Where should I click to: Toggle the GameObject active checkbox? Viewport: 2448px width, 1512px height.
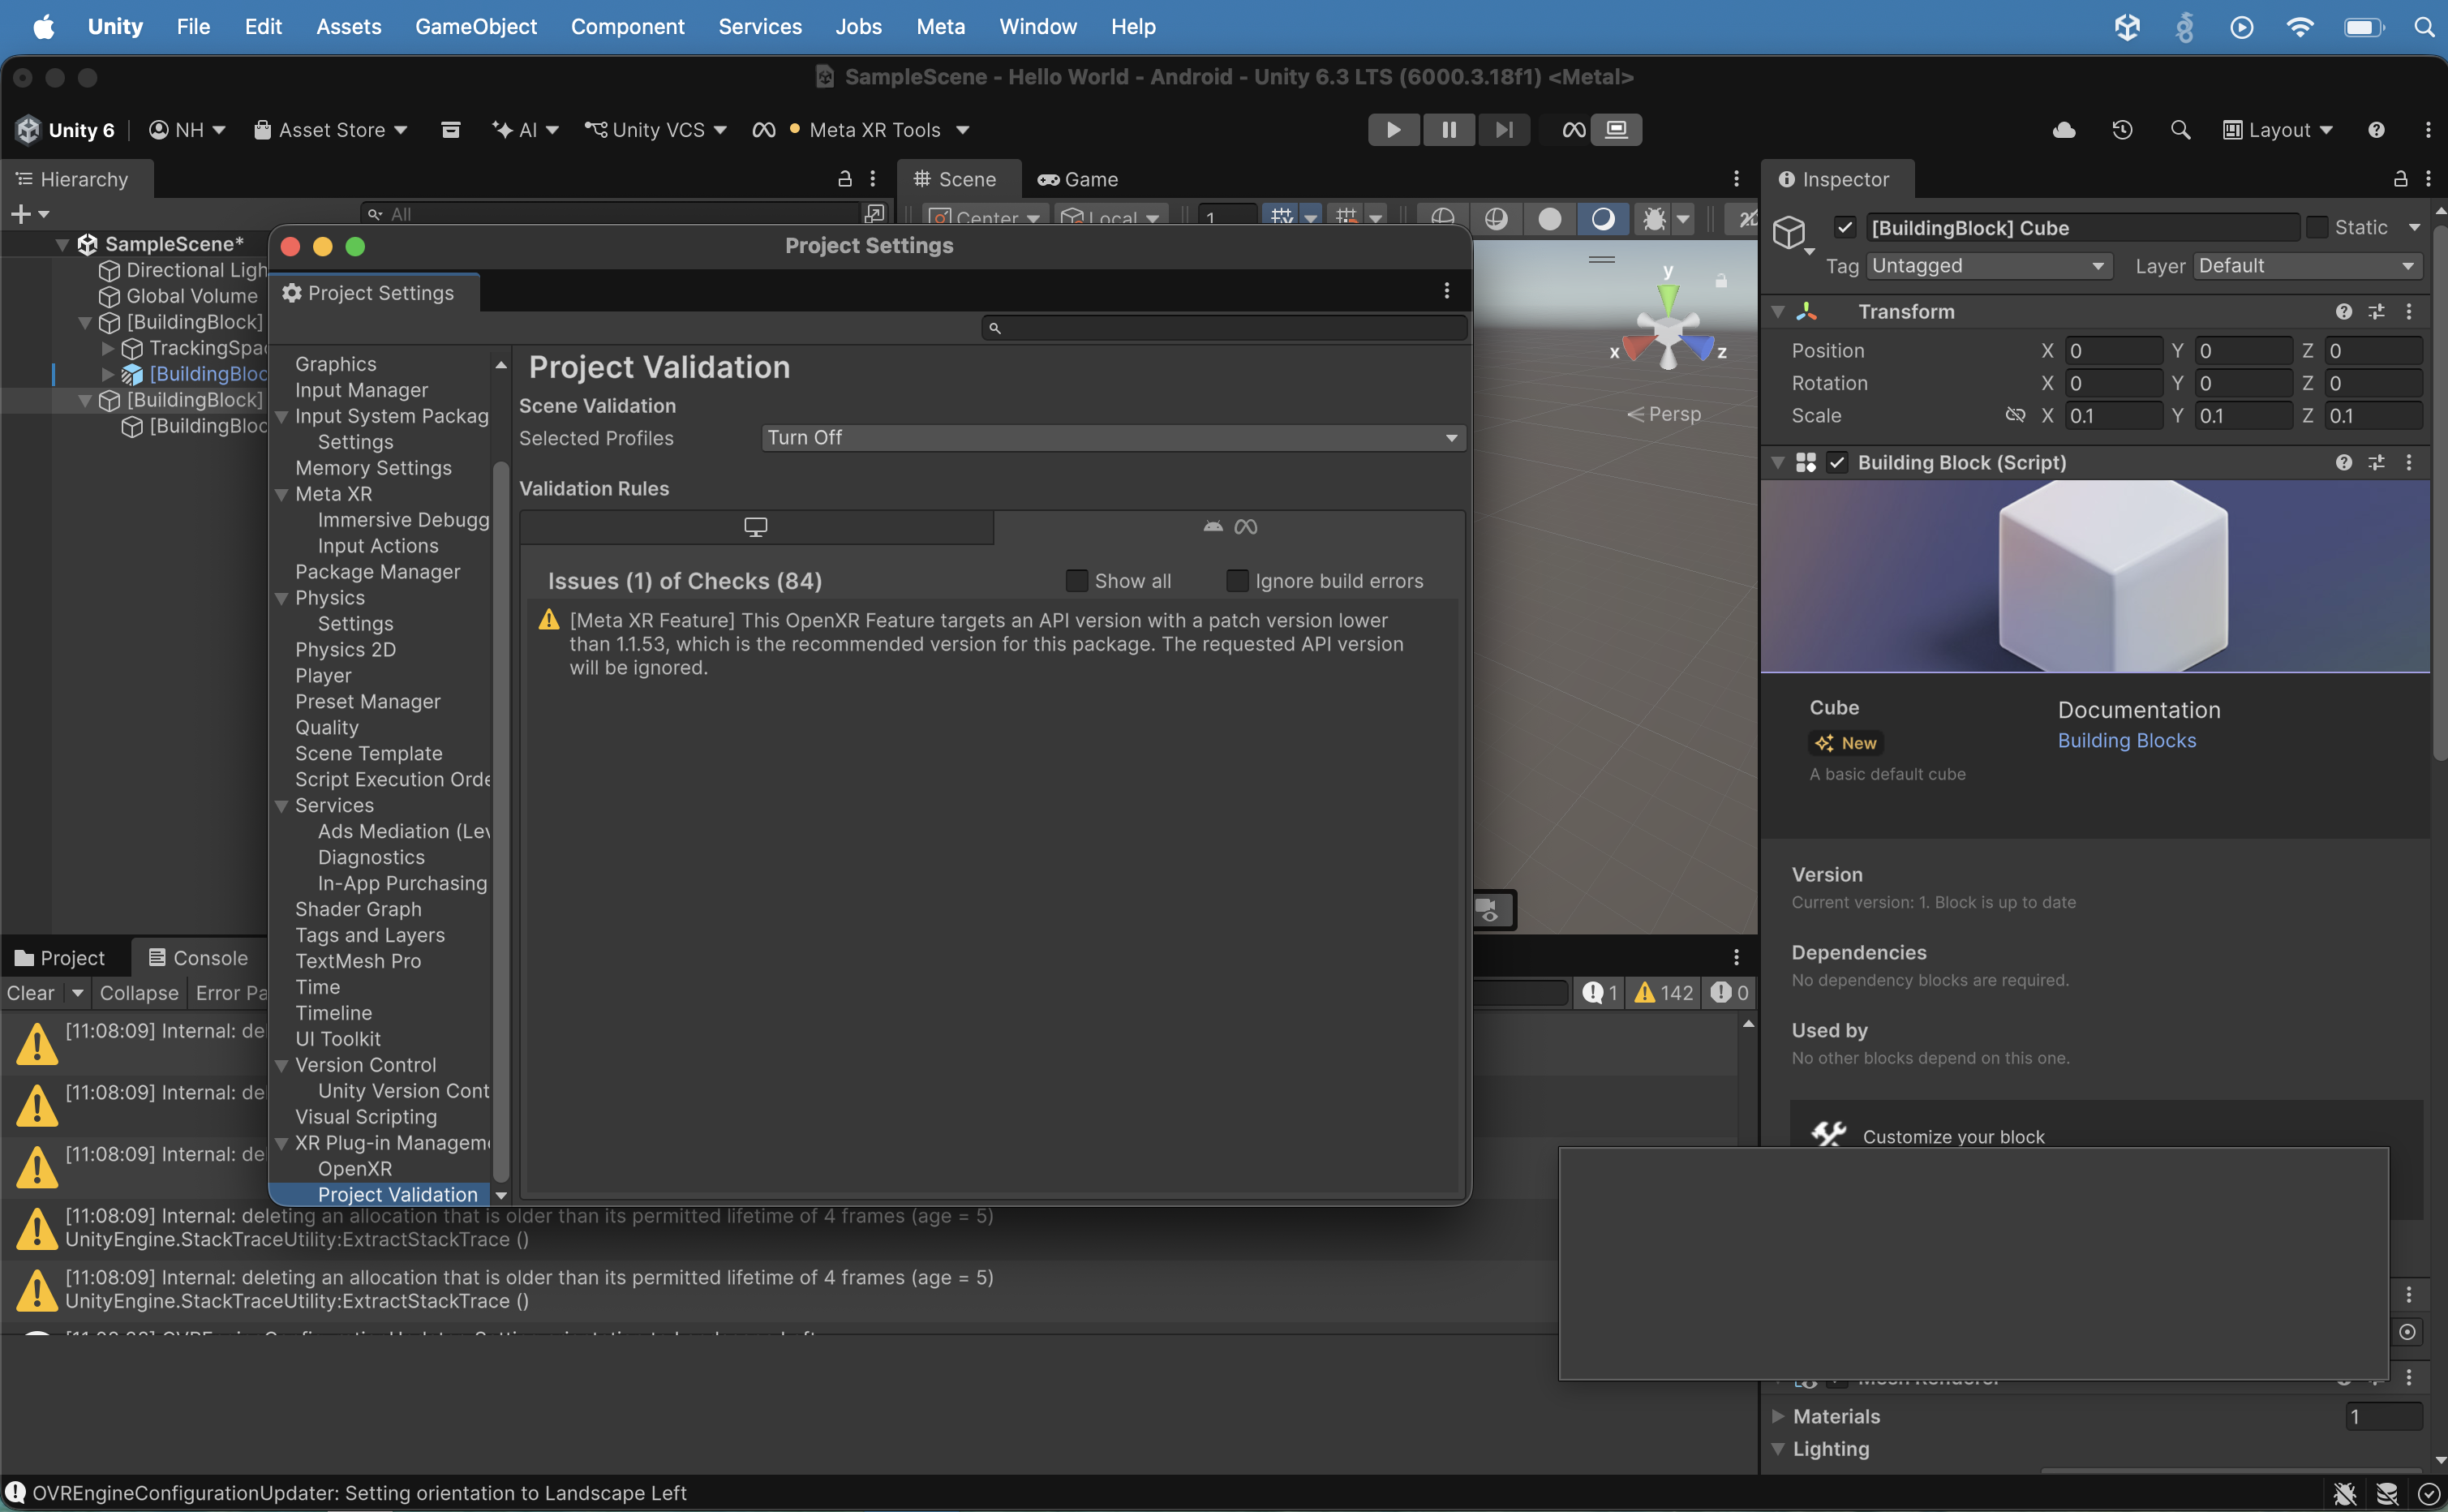pos(1845,228)
